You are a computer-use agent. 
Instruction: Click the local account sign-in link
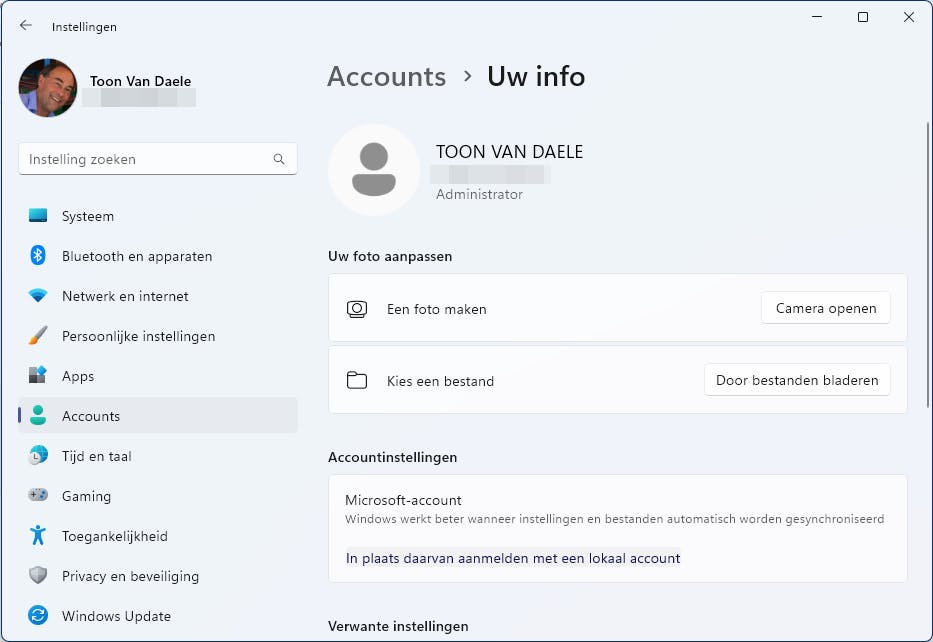513,559
